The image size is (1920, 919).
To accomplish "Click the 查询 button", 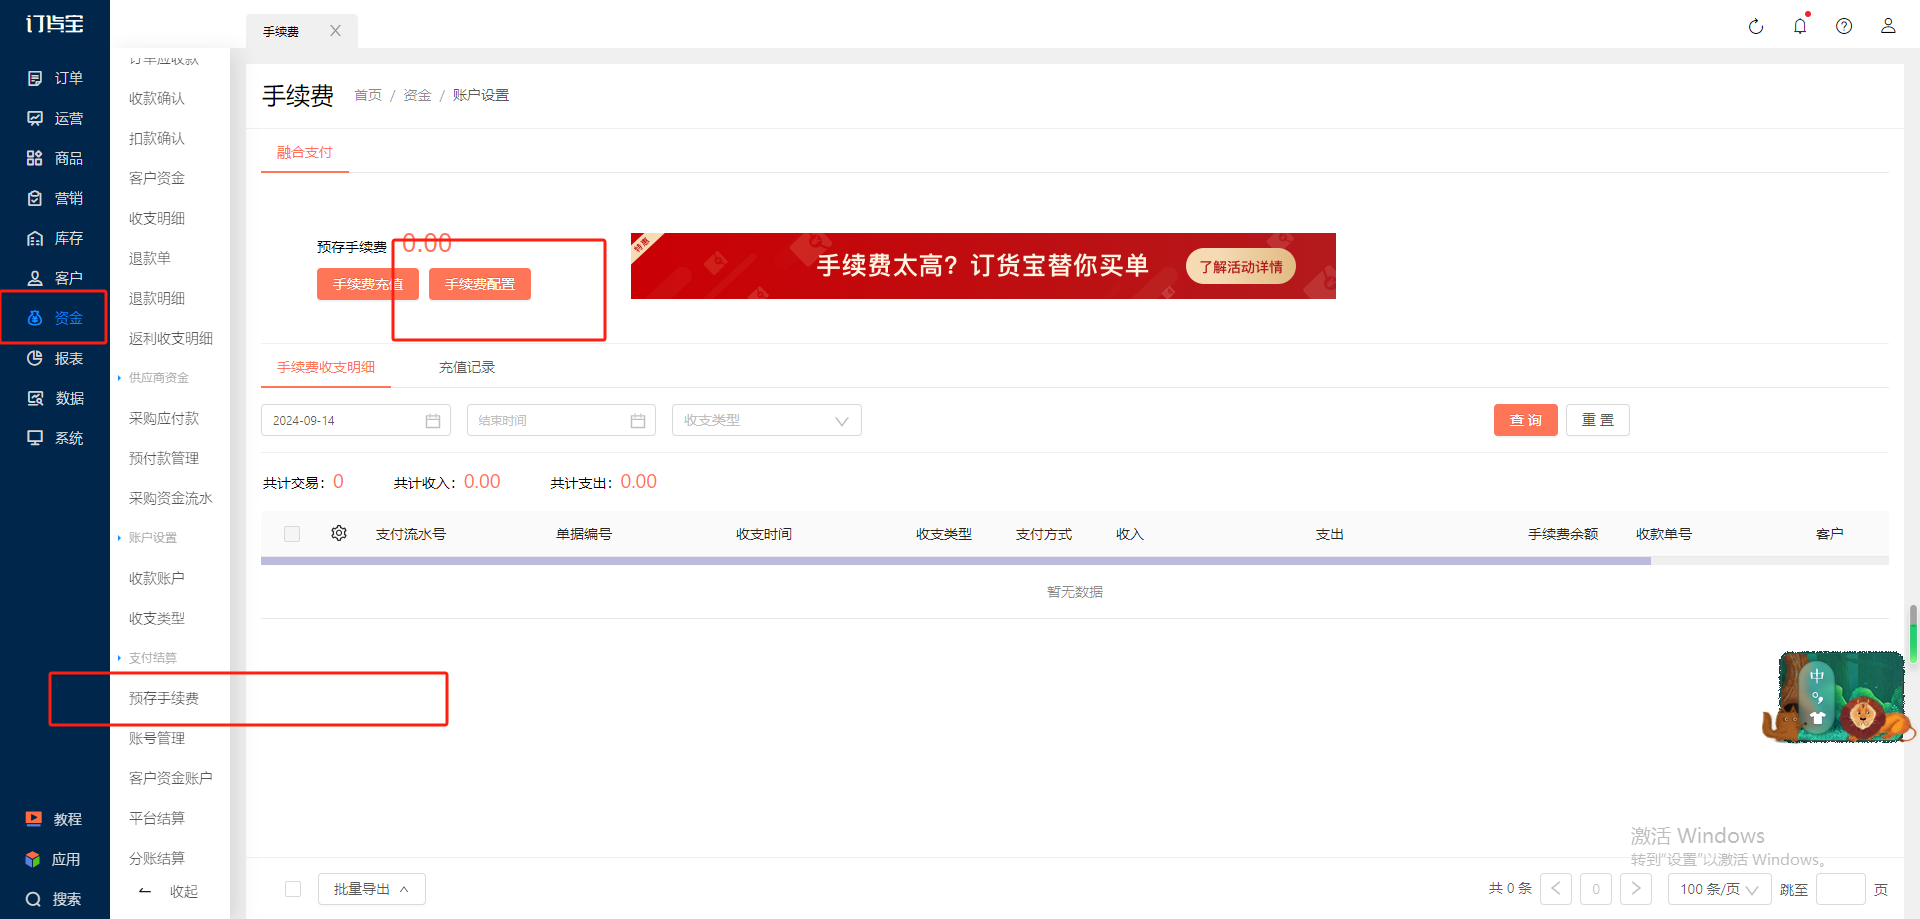I will (1526, 420).
